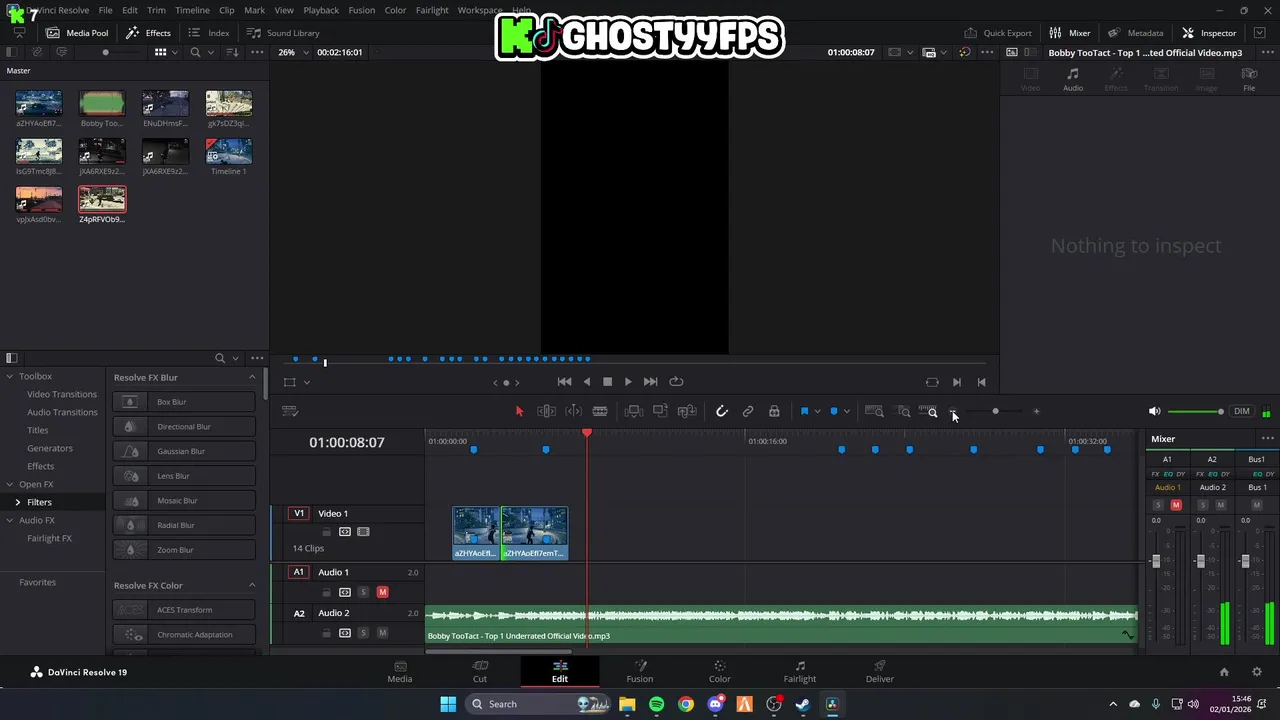The image size is (1280, 720).
Task: Open media pool three-dot options menu
Action: (257, 52)
